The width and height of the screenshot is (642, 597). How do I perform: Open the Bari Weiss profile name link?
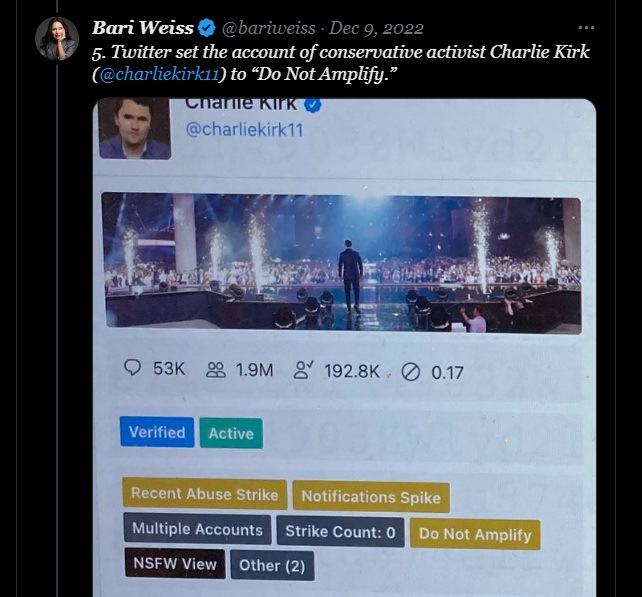click(142, 28)
